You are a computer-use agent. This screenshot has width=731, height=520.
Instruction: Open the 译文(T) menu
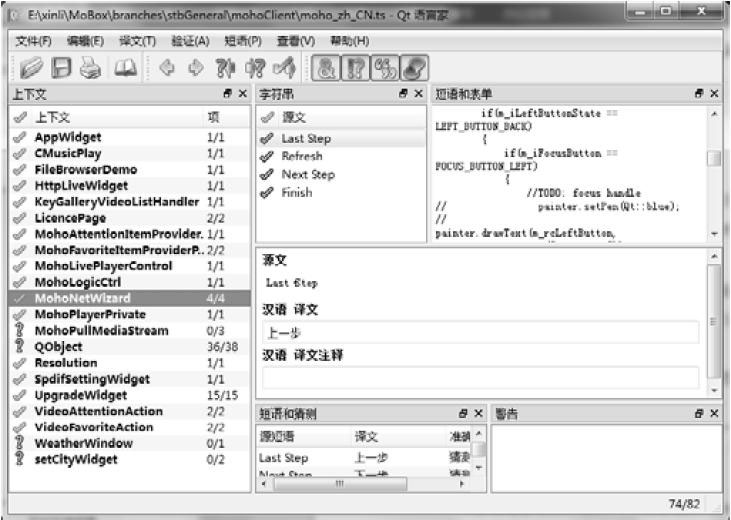point(138,41)
